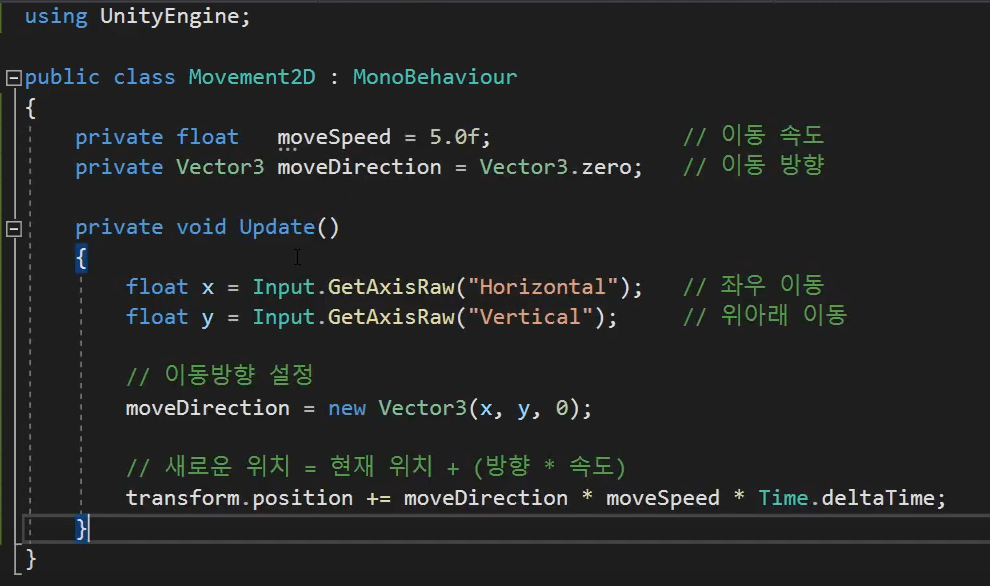Click 'moveSpeed' in the float declaration
990x586 pixels.
point(334,137)
